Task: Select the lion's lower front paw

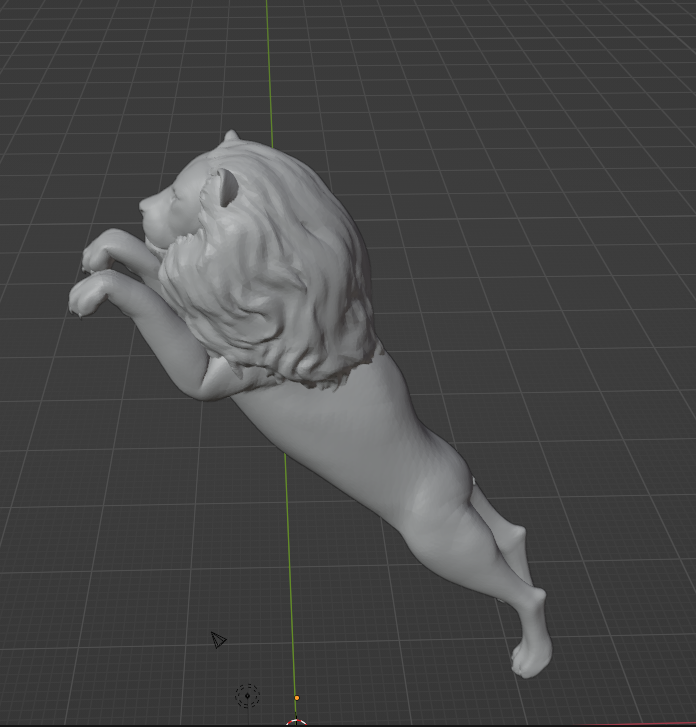Action: point(86,295)
